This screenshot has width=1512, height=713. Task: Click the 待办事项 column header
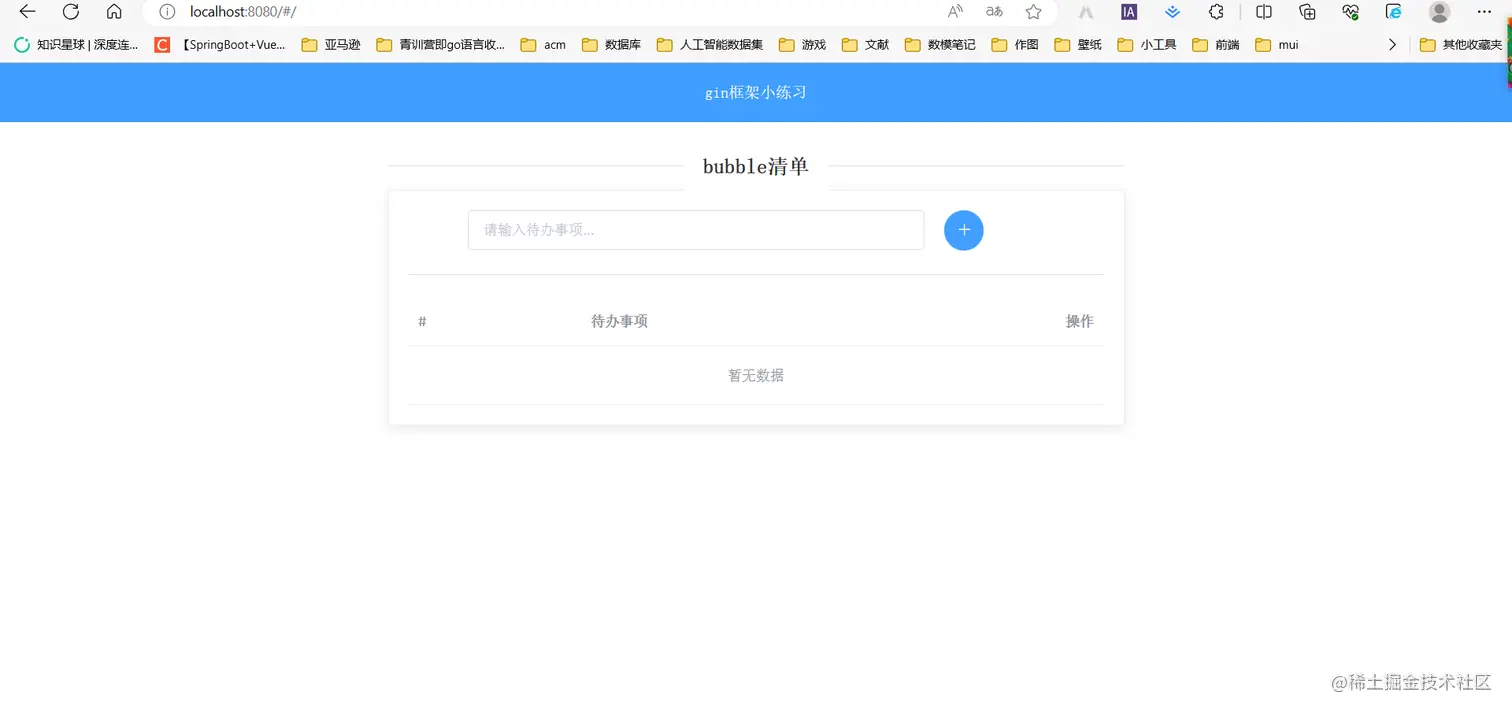619,321
